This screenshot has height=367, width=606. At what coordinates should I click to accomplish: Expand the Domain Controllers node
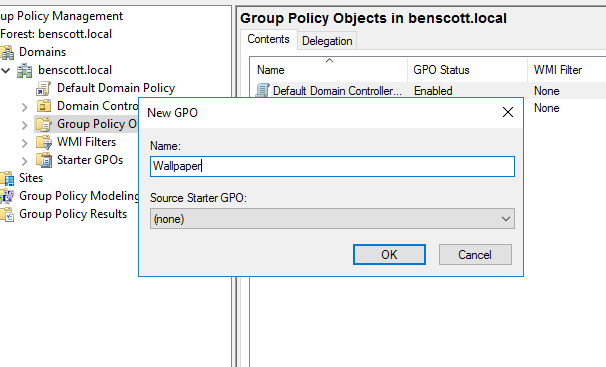coord(25,107)
